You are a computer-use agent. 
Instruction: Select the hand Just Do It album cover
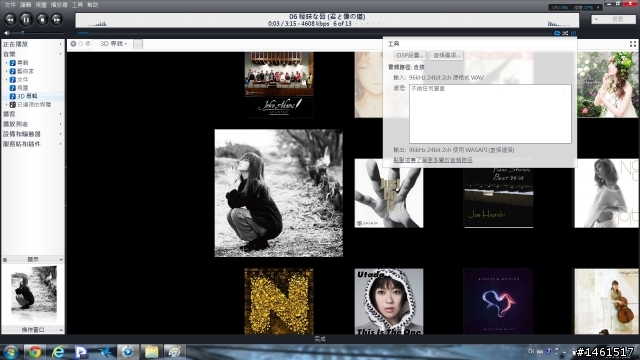point(389,193)
